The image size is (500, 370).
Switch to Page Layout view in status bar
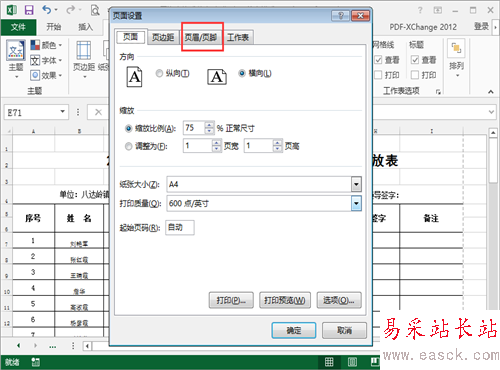(352, 362)
